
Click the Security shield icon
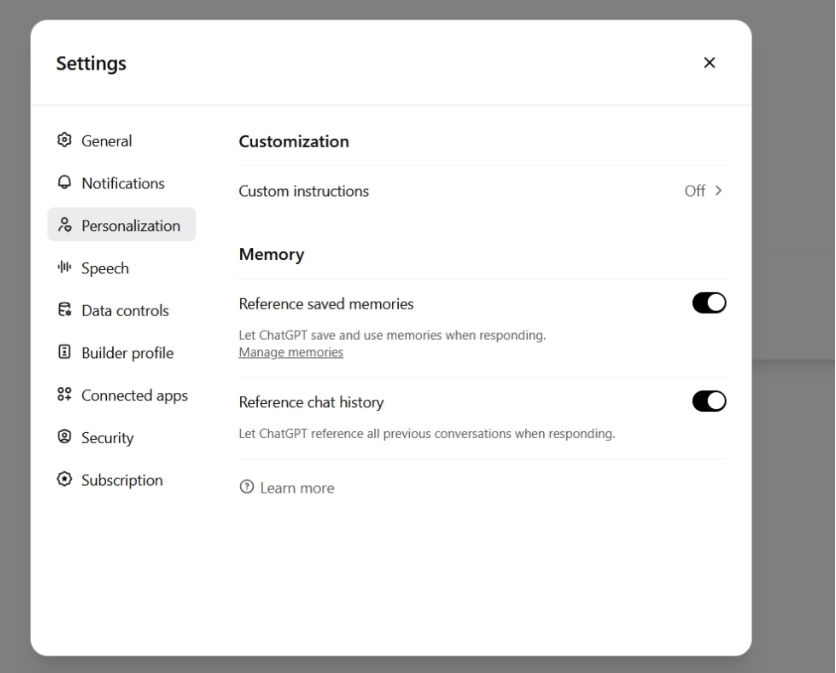tap(64, 437)
